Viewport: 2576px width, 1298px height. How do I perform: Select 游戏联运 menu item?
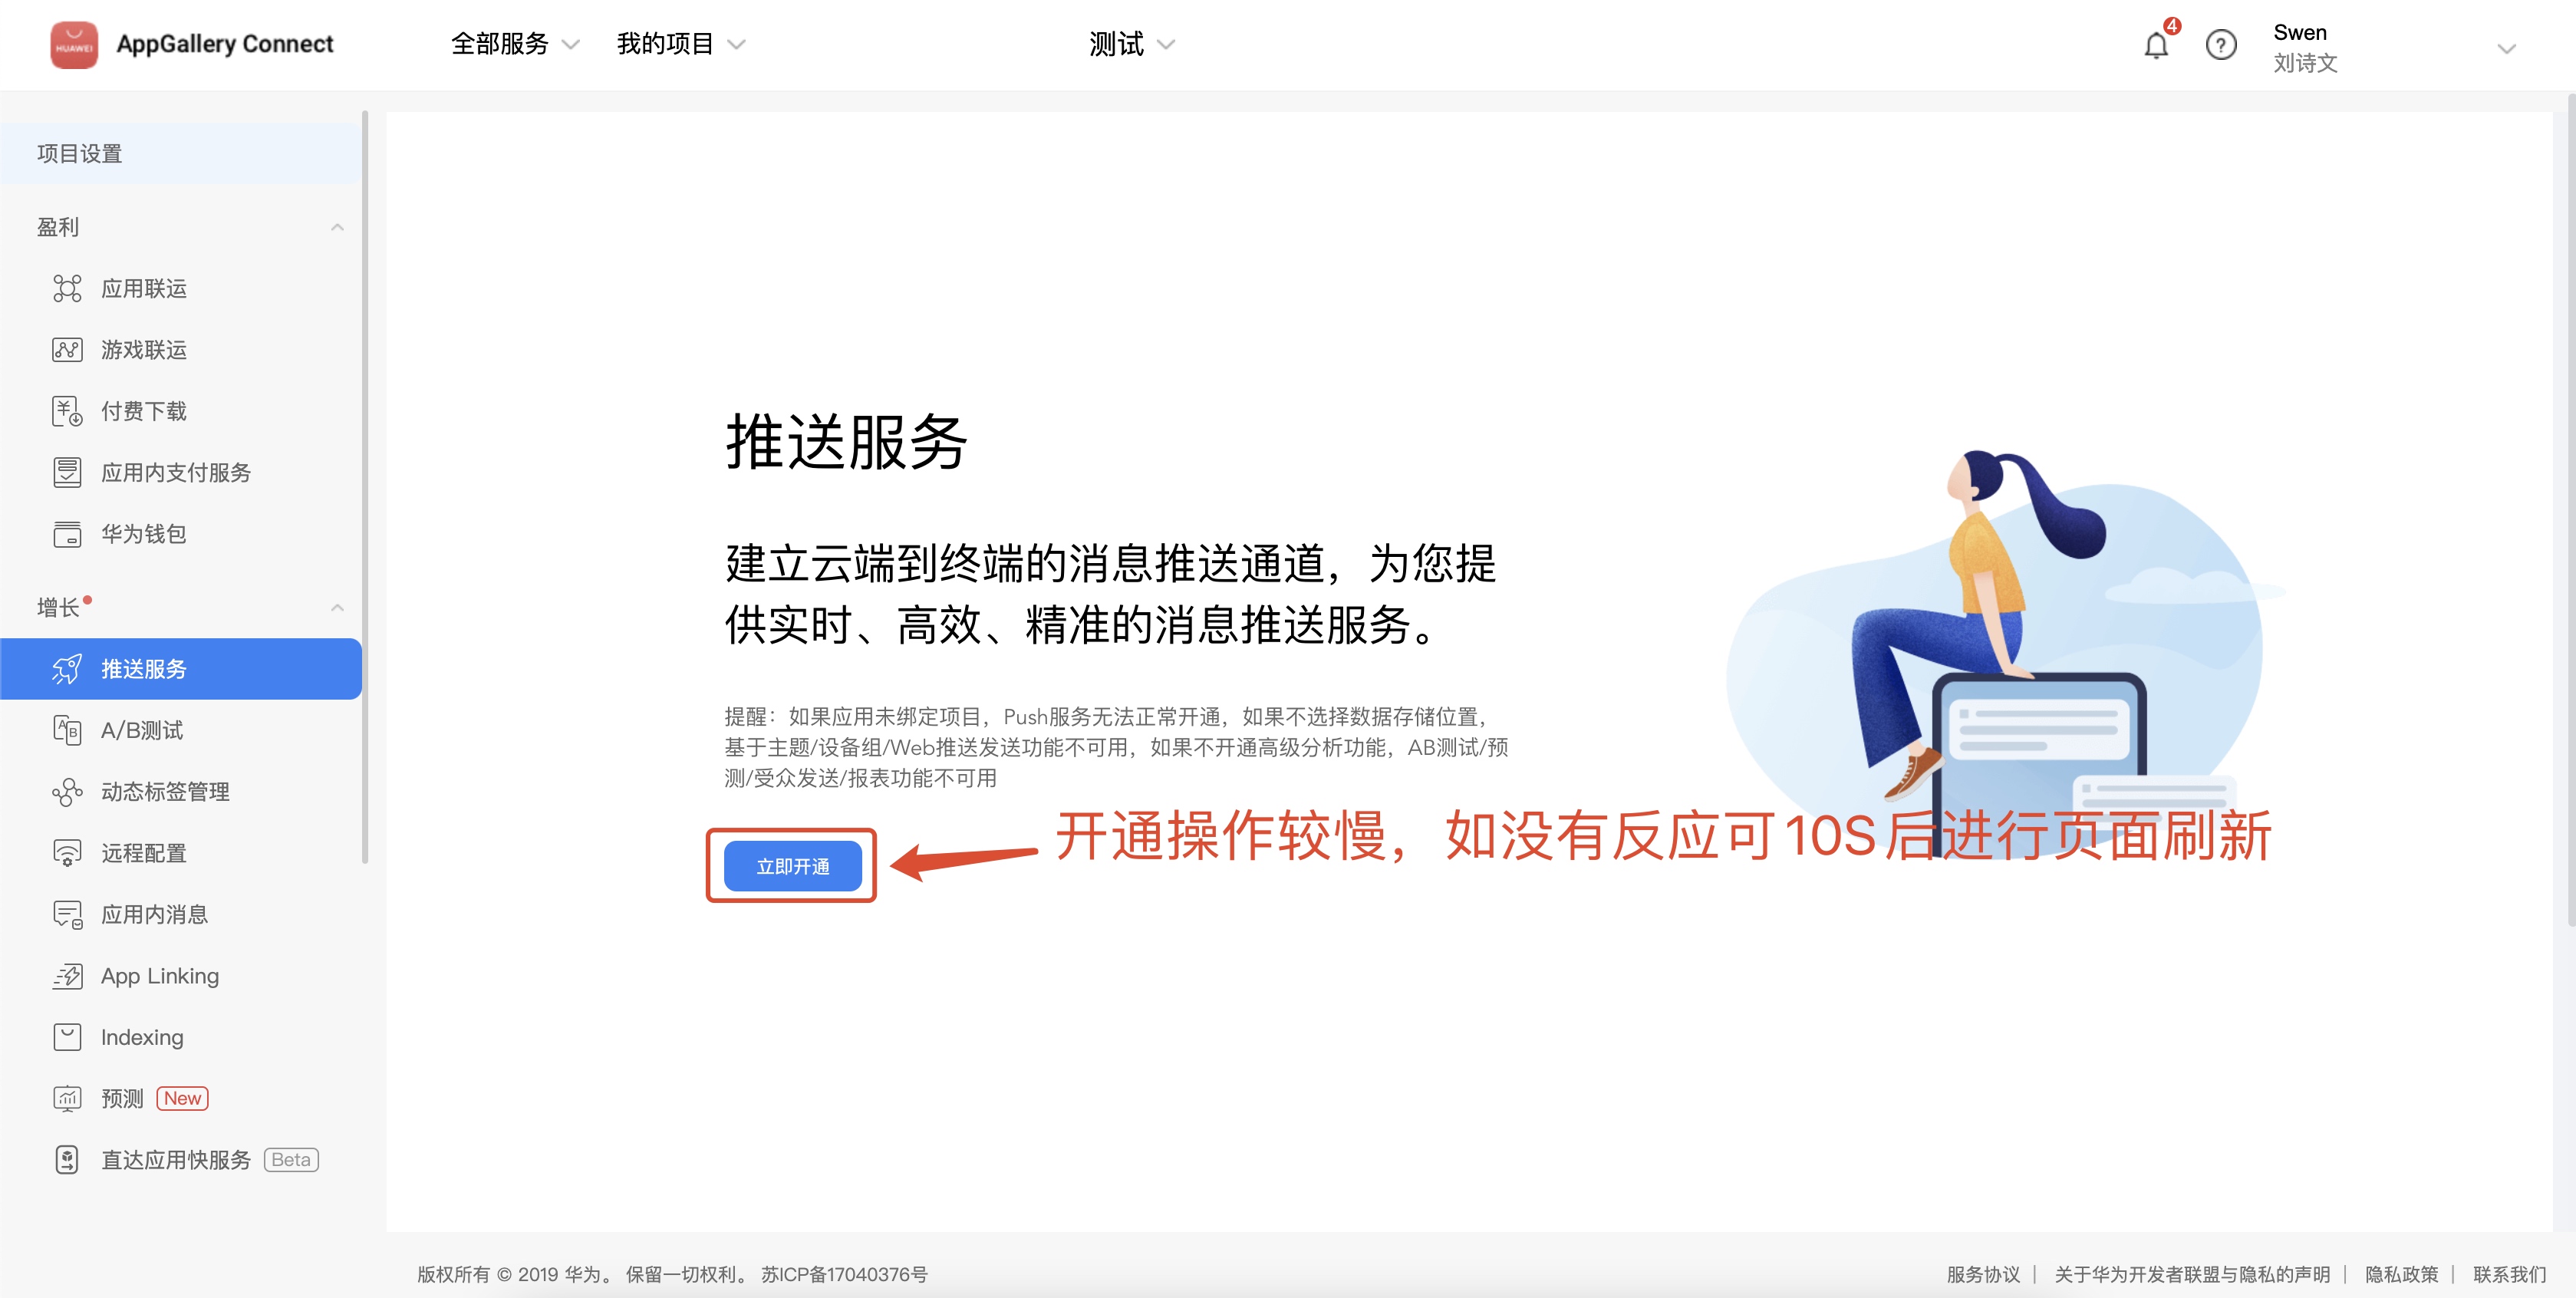coord(181,350)
